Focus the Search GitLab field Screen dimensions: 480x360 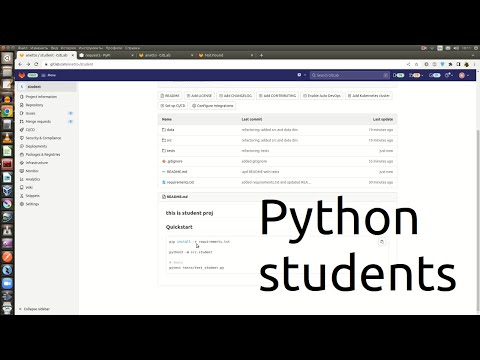pos(349,75)
